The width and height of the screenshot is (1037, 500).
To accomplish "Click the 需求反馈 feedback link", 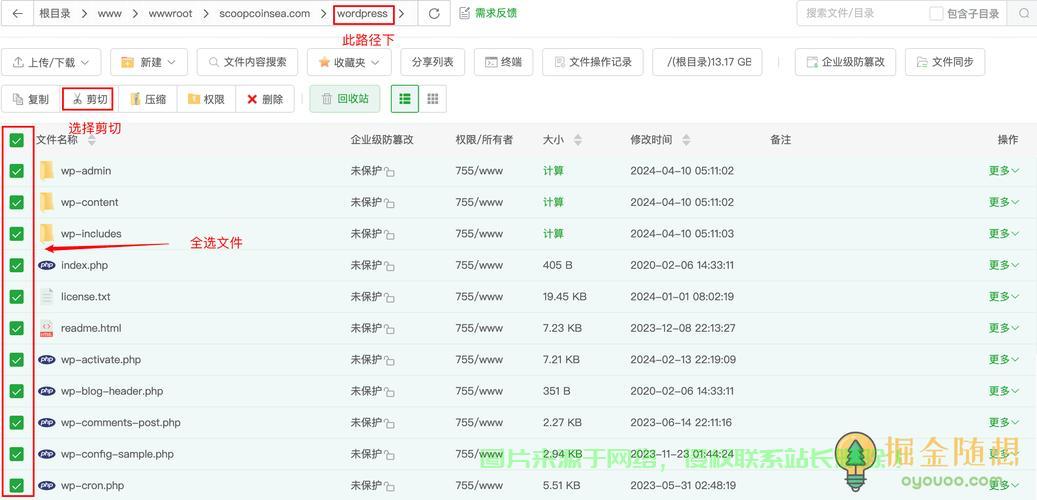I will 488,13.
